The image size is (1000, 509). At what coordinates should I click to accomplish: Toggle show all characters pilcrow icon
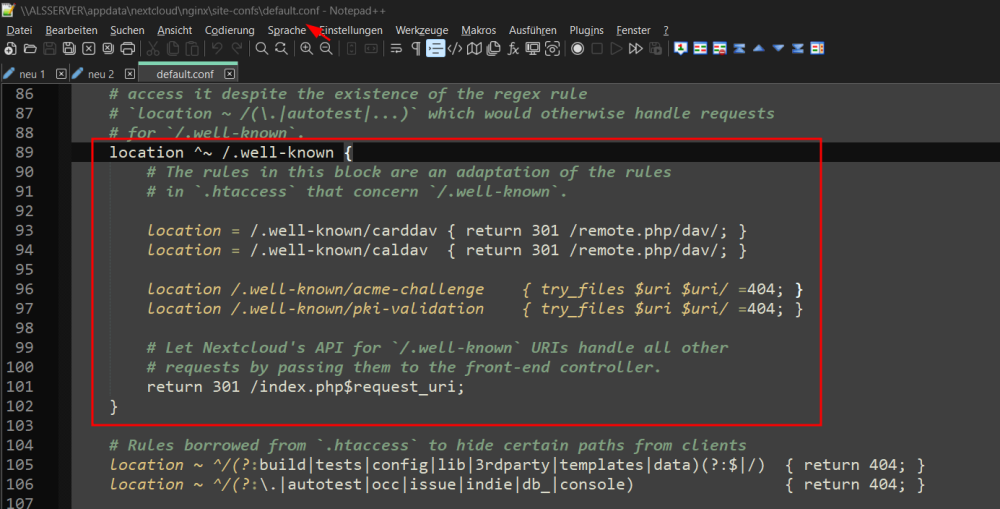point(416,48)
